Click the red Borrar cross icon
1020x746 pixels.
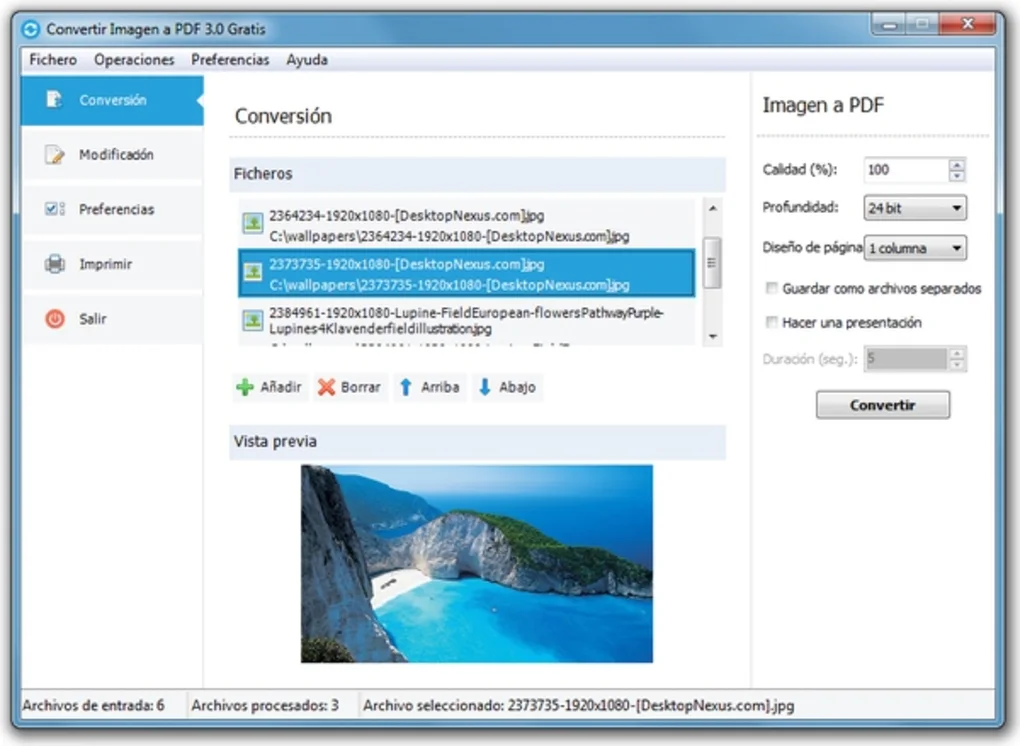(326, 386)
